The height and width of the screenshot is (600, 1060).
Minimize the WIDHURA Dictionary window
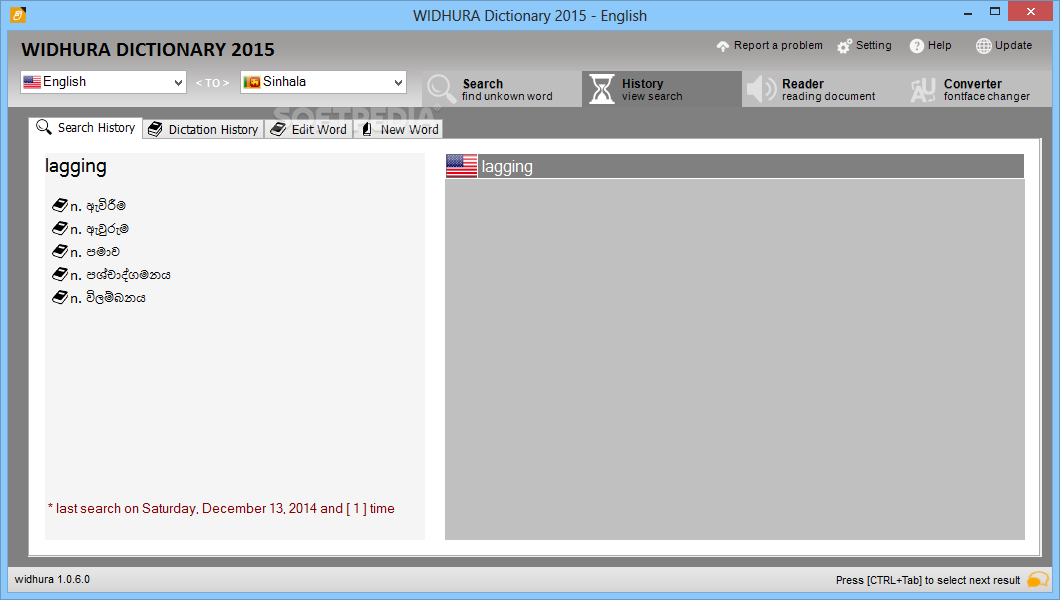pos(968,12)
